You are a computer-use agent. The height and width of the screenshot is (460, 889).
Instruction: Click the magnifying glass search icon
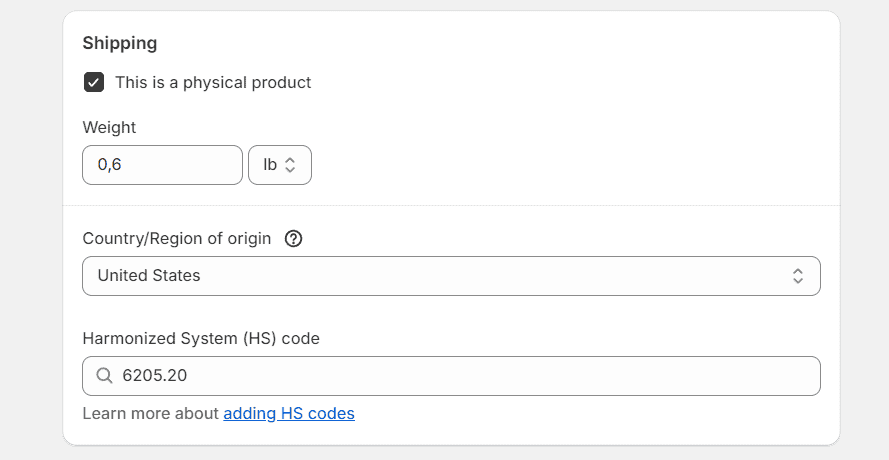pos(104,375)
